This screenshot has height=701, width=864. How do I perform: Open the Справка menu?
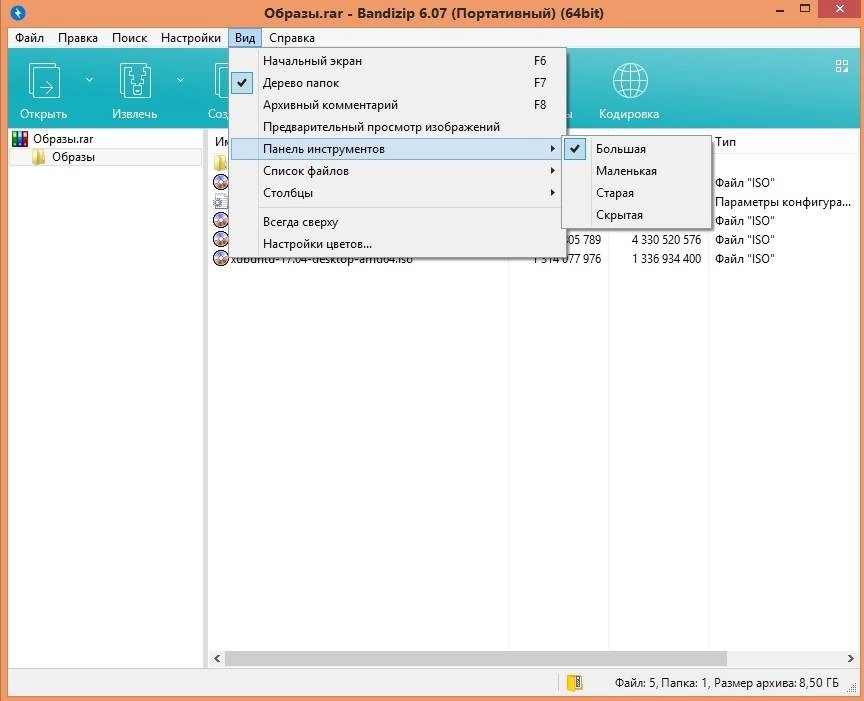292,38
